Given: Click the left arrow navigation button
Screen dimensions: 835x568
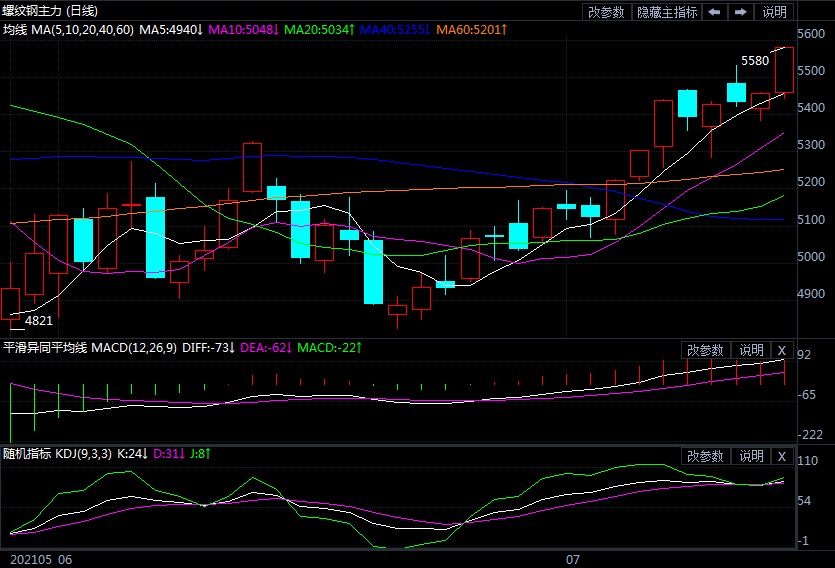Looking at the screenshot, I should tap(714, 12).
